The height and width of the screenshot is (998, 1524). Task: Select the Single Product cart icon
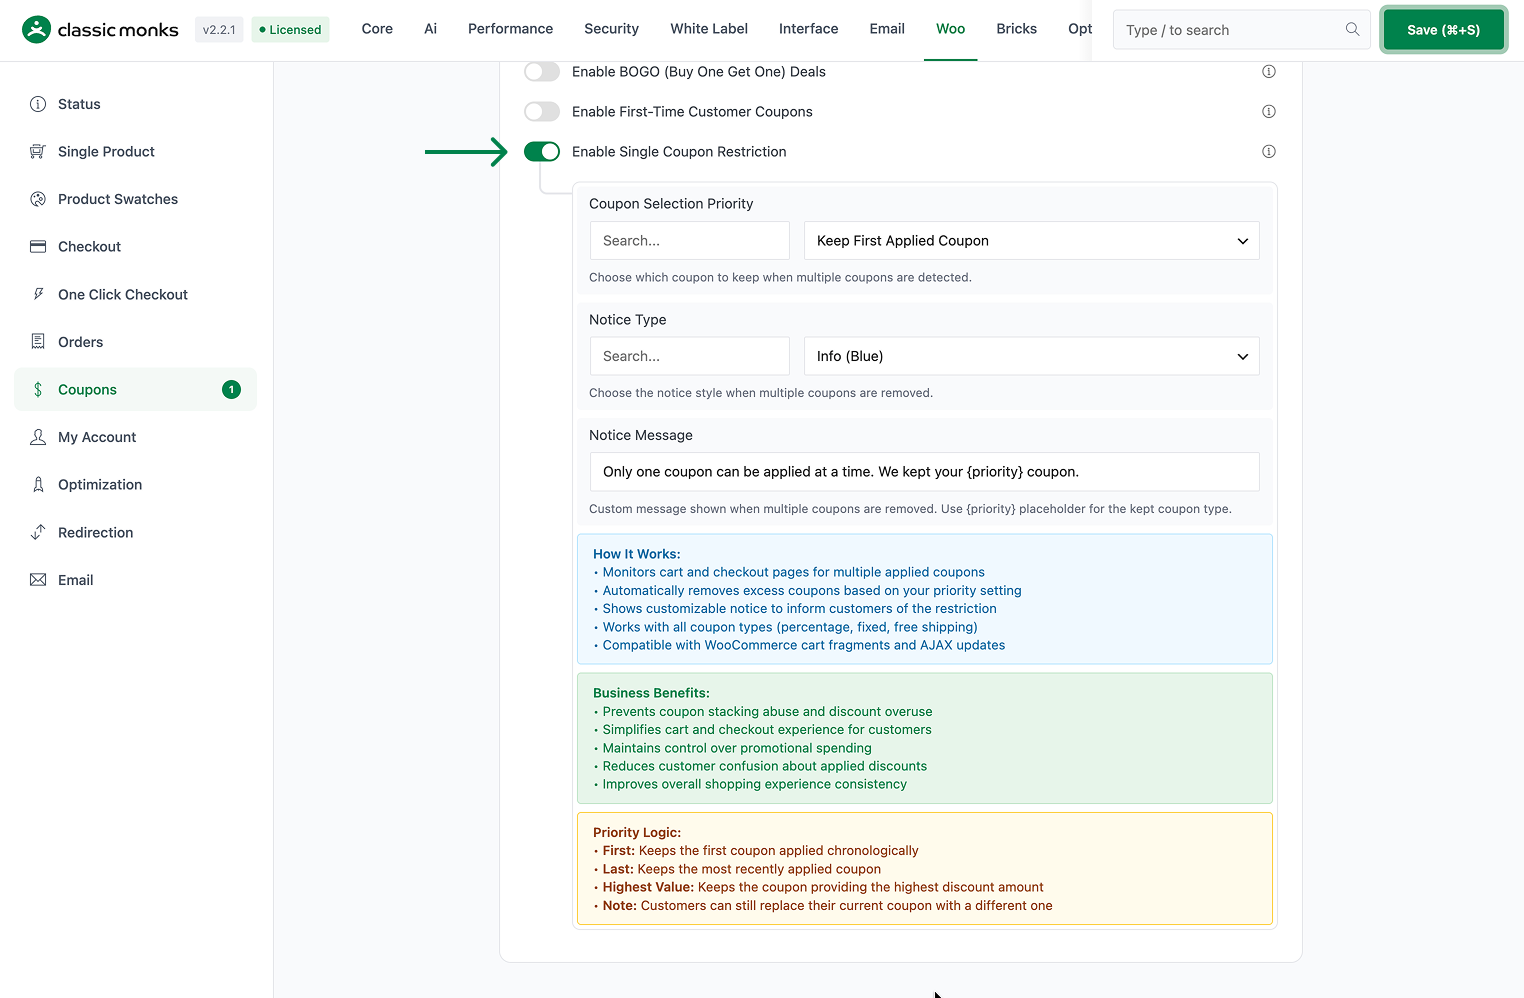pos(38,152)
